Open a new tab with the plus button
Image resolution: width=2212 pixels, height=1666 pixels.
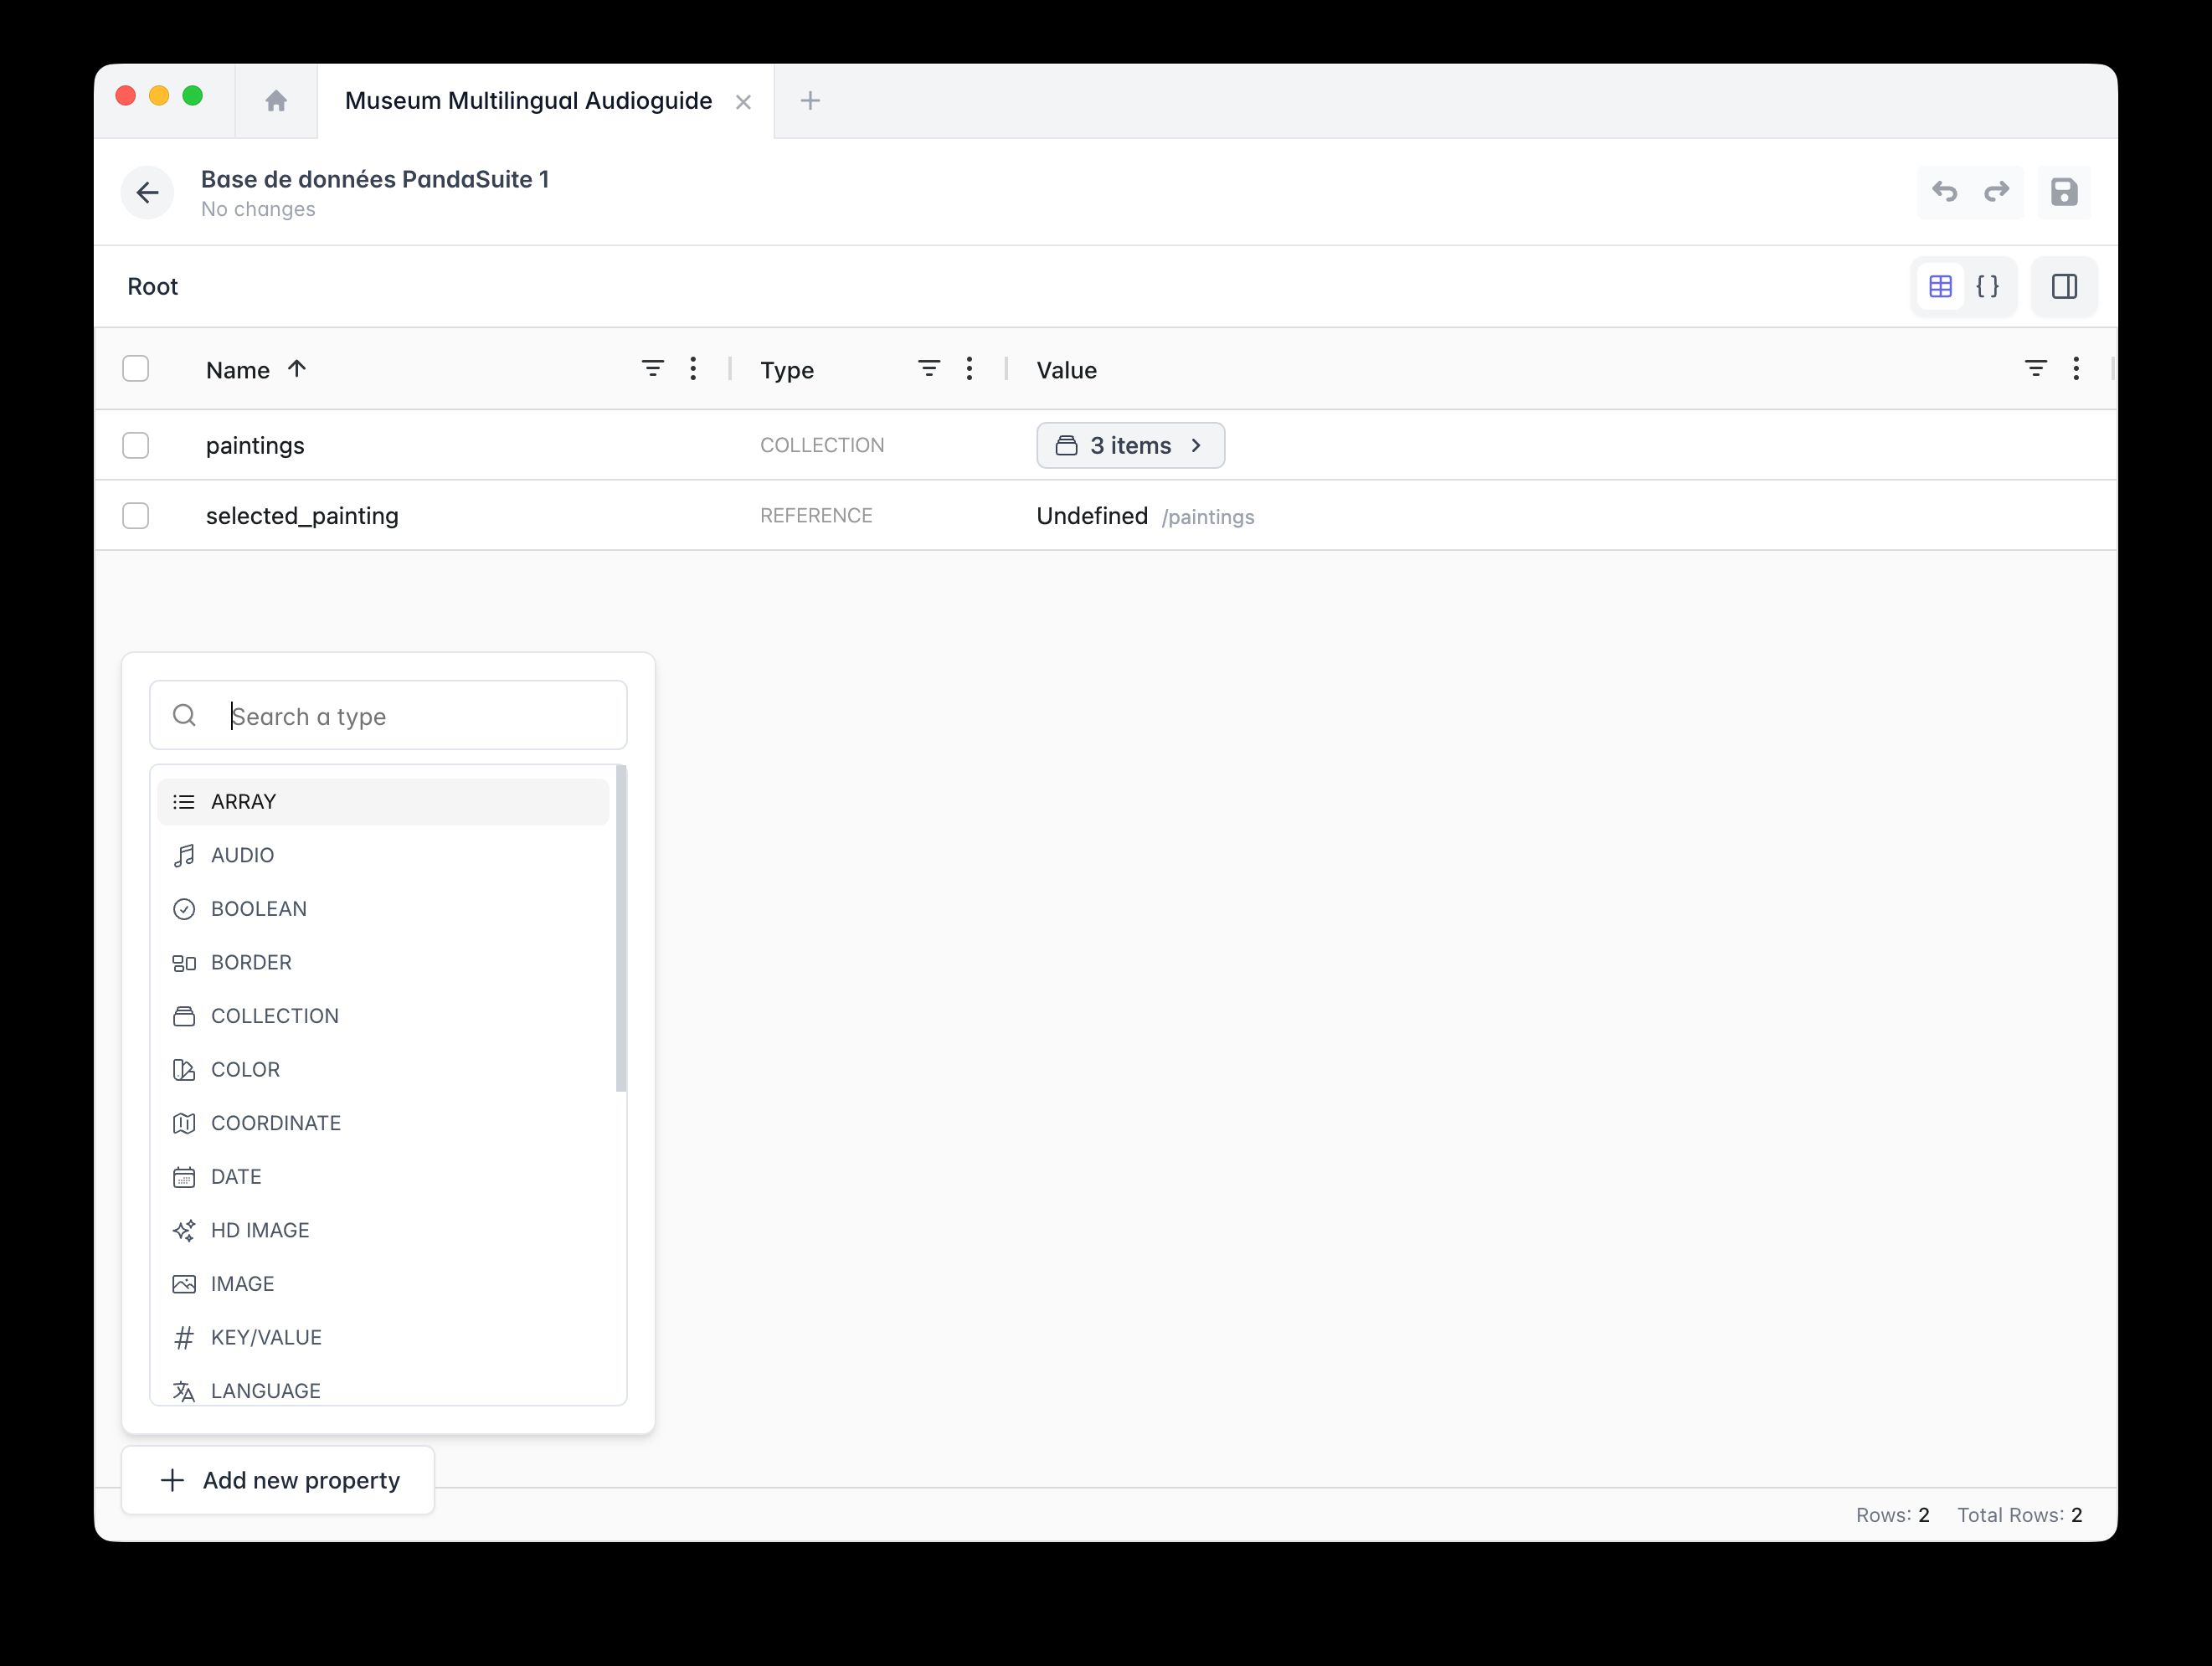click(810, 100)
